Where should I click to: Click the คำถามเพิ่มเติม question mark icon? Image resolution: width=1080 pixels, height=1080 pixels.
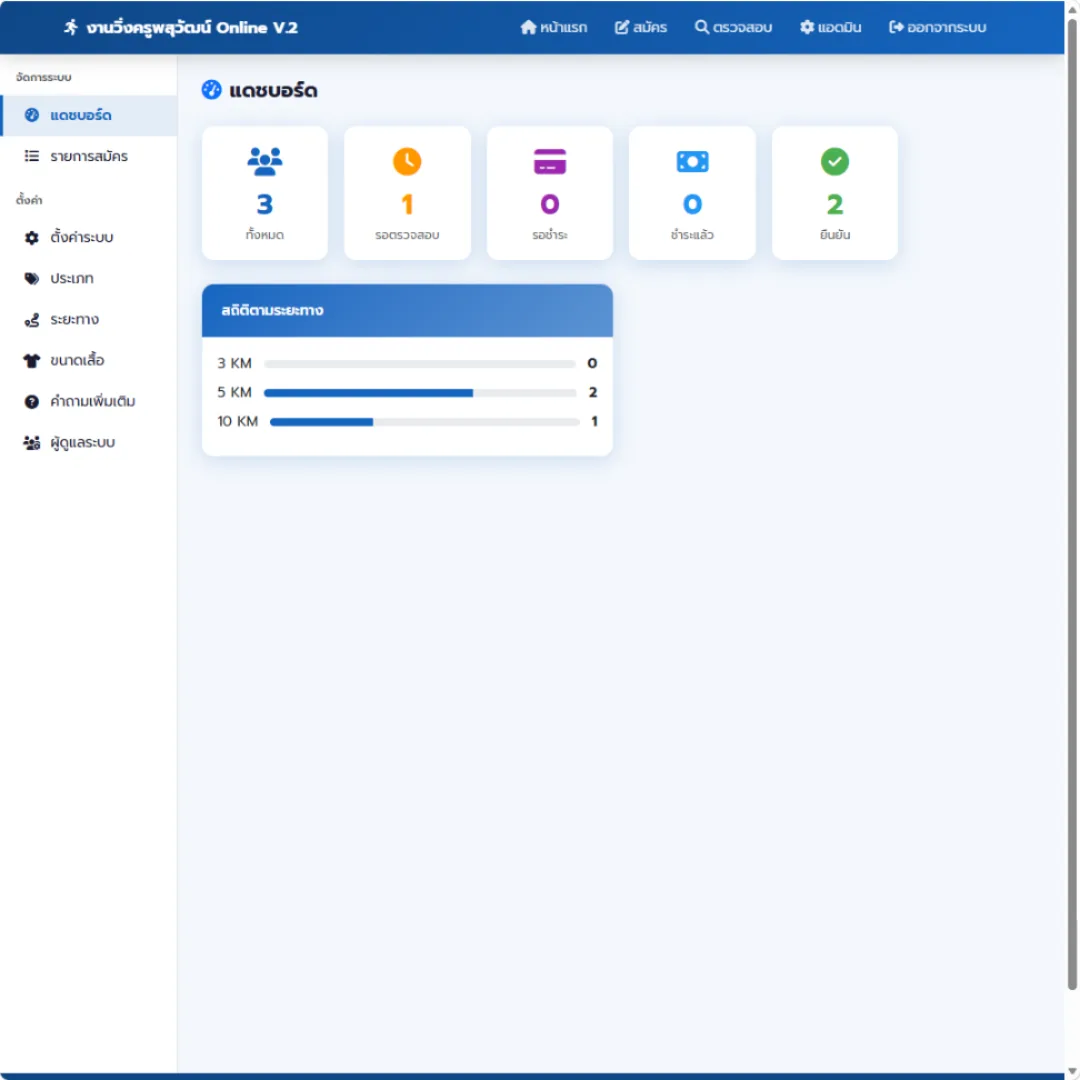point(32,402)
